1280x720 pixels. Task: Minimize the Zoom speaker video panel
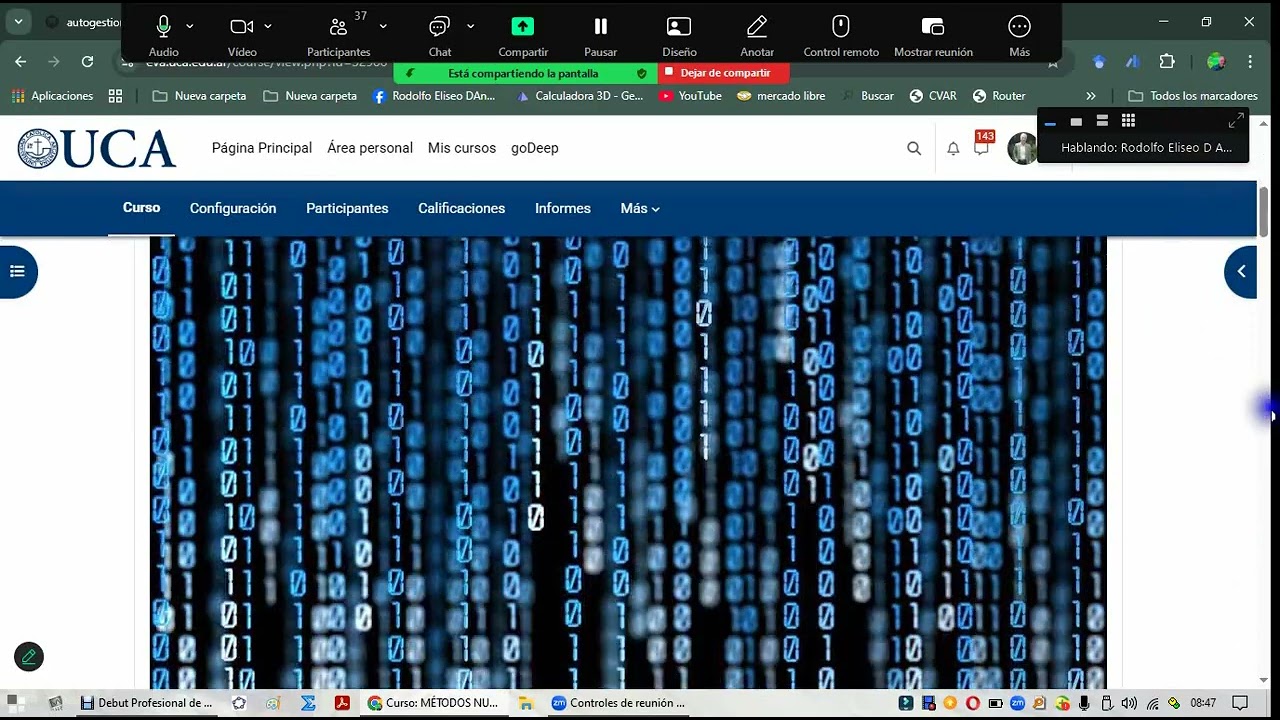tap(1050, 122)
